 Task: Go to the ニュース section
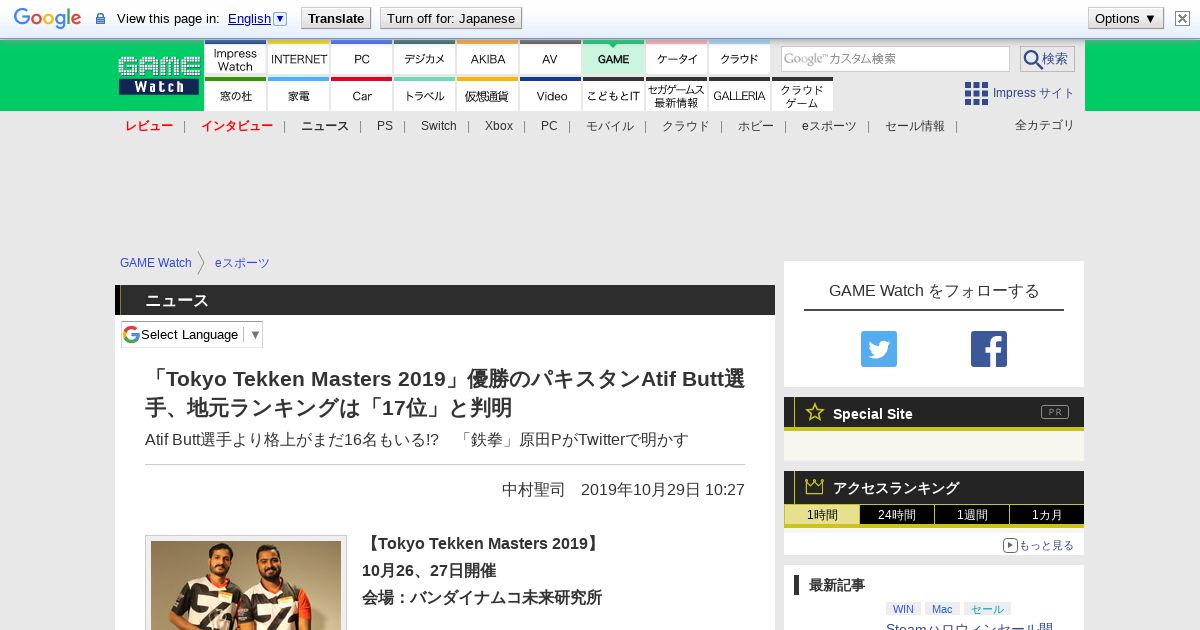pos(325,126)
